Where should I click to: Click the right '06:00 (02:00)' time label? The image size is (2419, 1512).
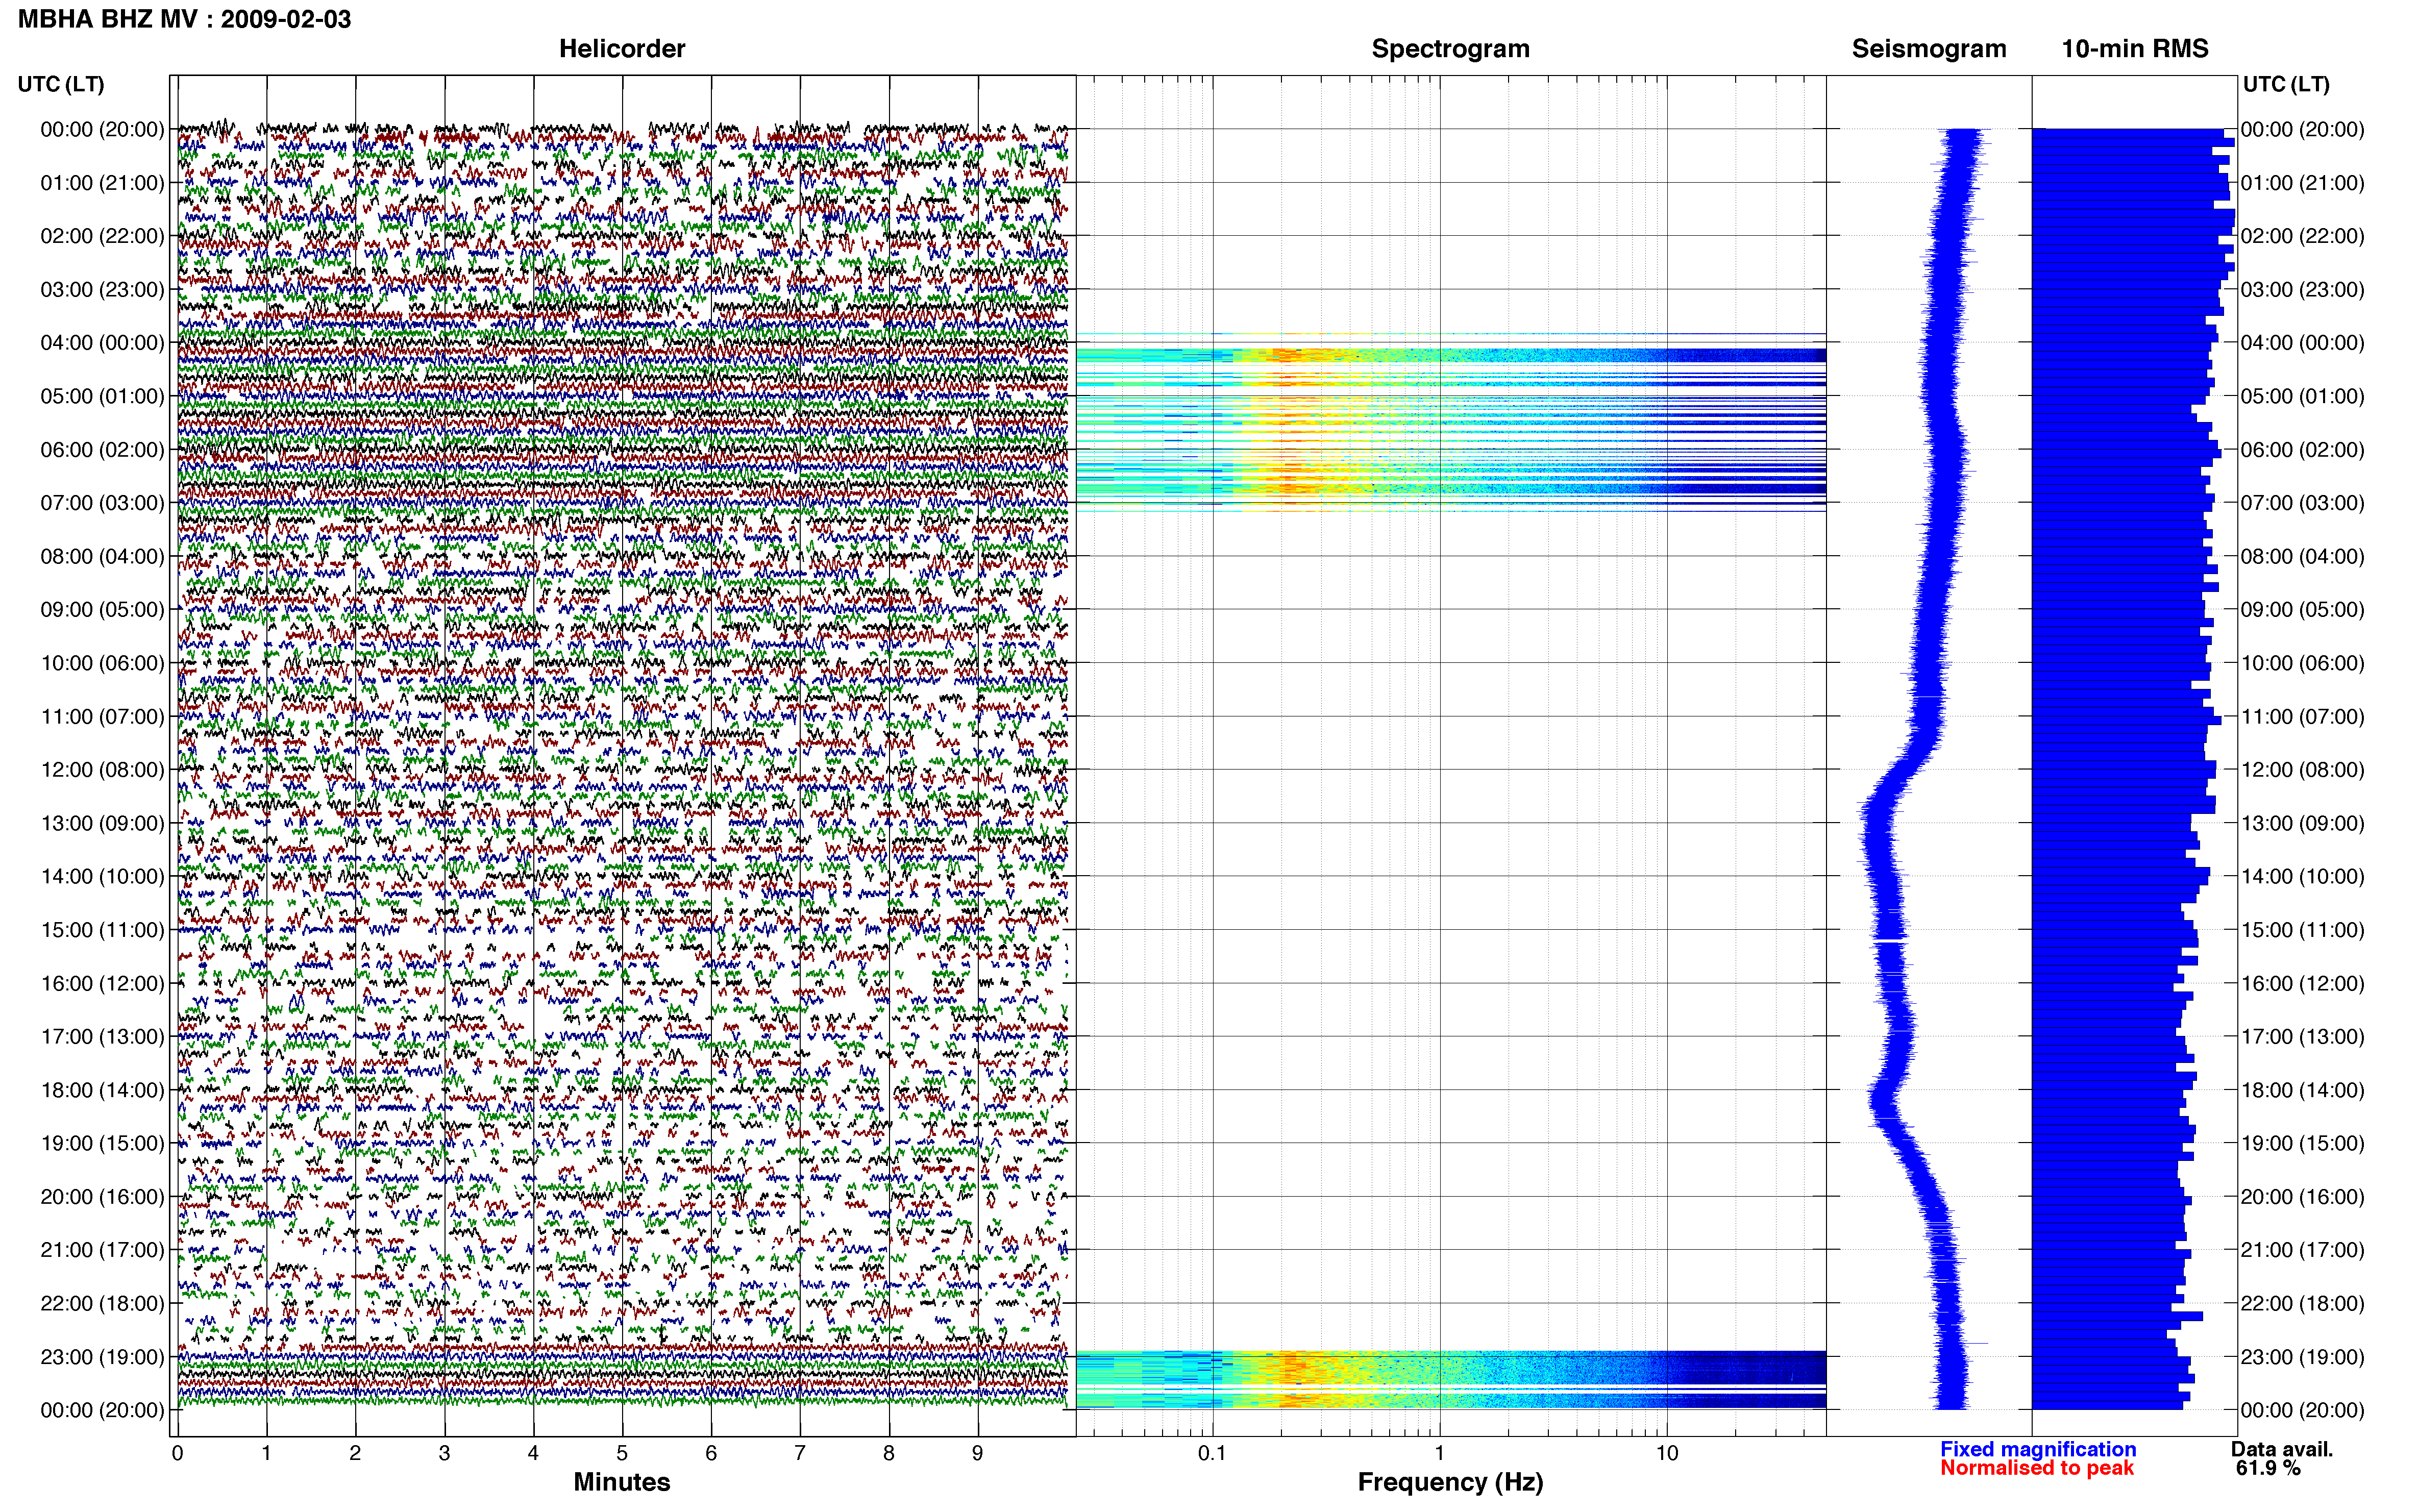pos(2302,450)
